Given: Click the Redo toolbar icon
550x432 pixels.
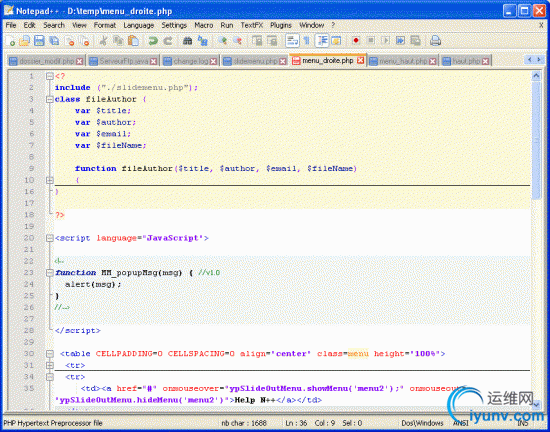Looking at the screenshot, I should [168, 41].
